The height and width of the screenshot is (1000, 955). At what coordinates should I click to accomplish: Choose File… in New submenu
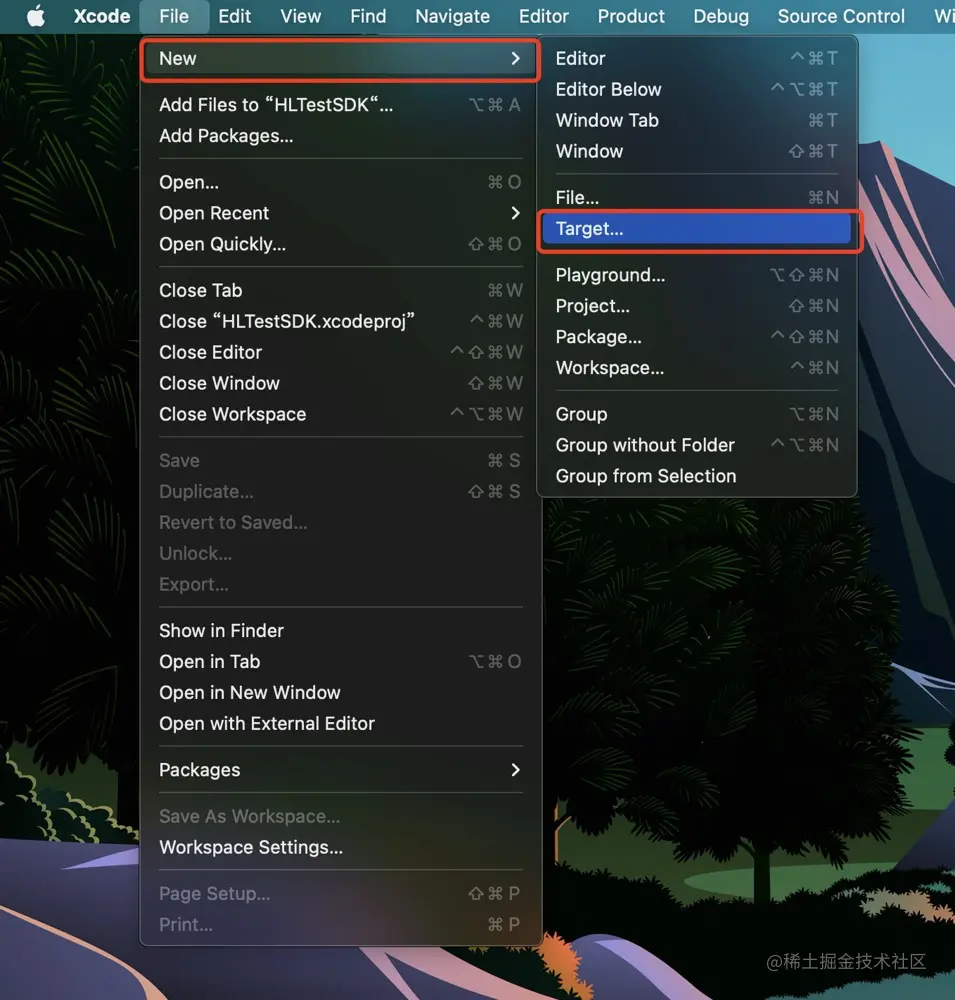(x=697, y=198)
